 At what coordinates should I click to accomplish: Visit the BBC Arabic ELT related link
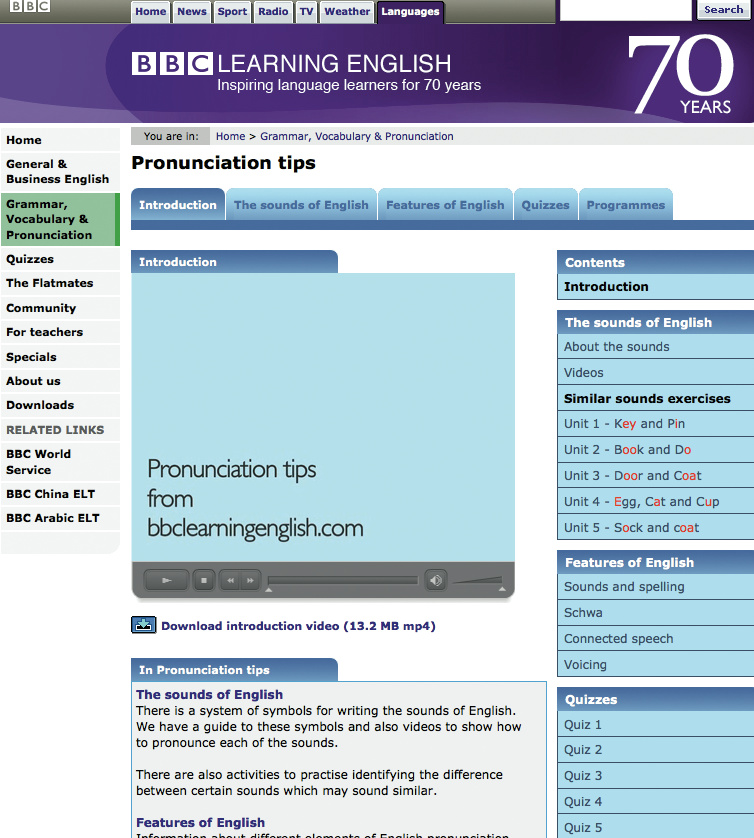(60, 518)
